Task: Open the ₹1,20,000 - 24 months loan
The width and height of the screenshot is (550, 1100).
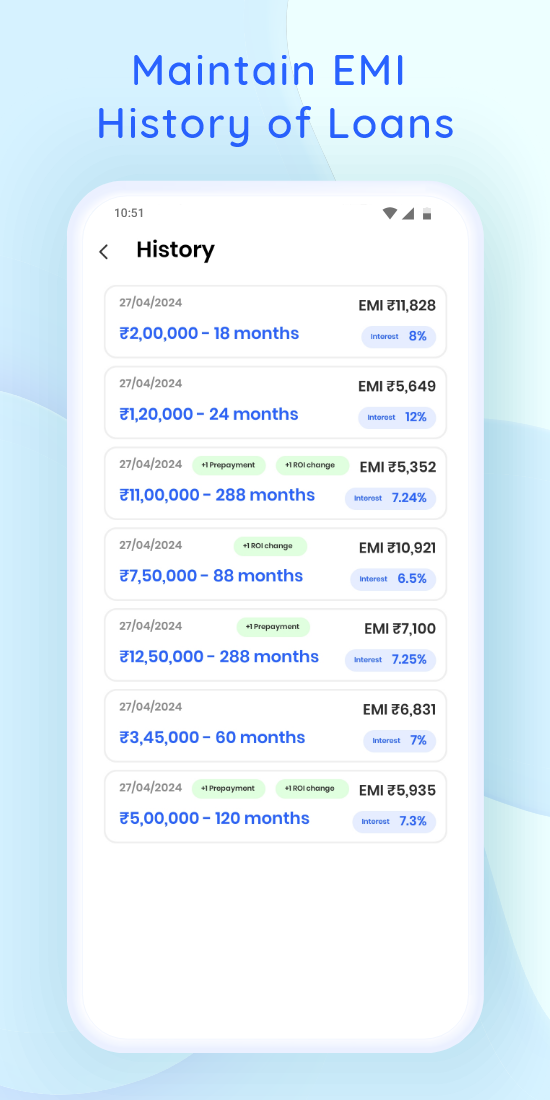Action: point(275,402)
